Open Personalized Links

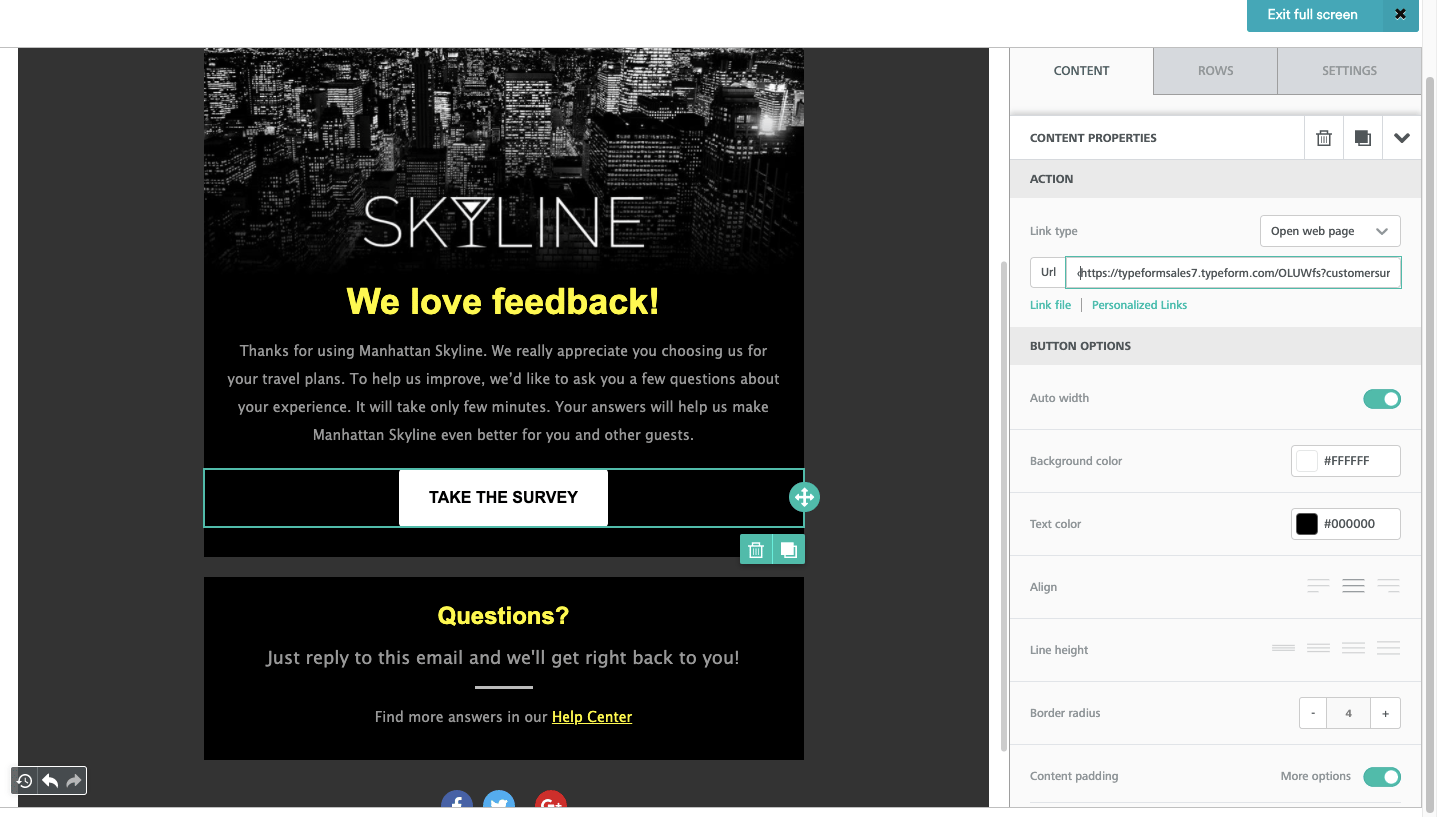[x=1139, y=305]
